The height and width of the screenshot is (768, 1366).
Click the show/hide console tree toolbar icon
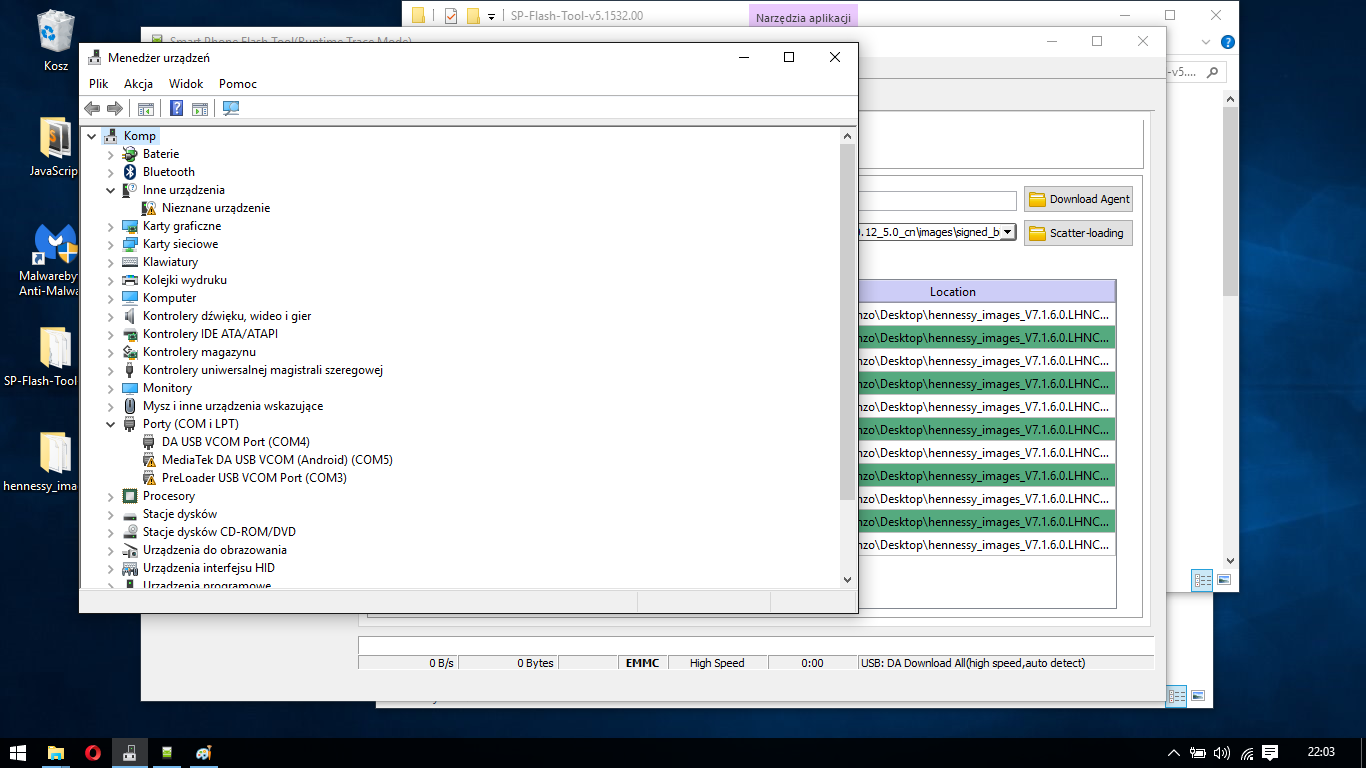click(x=146, y=109)
